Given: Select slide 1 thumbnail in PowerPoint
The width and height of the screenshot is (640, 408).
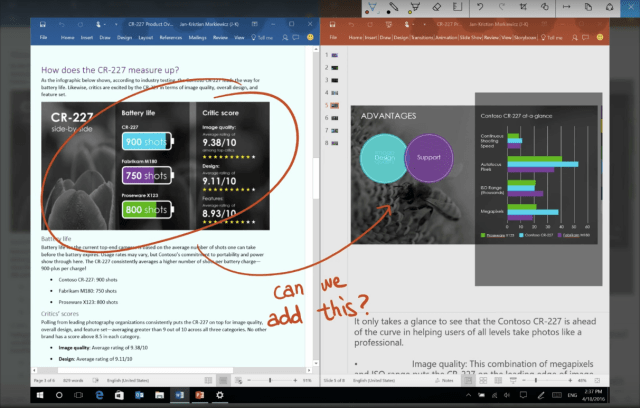Looking at the screenshot, I should (337, 54).
